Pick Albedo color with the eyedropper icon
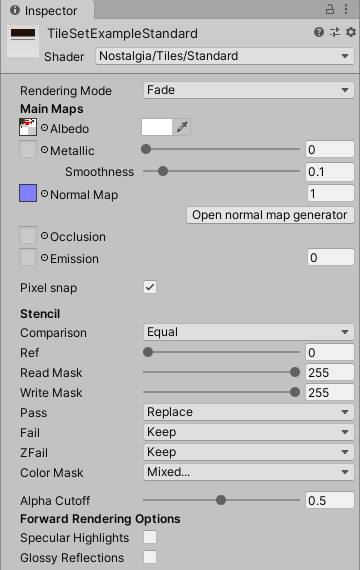The width and height of the screenshot is (360, 570). (182, 127)
